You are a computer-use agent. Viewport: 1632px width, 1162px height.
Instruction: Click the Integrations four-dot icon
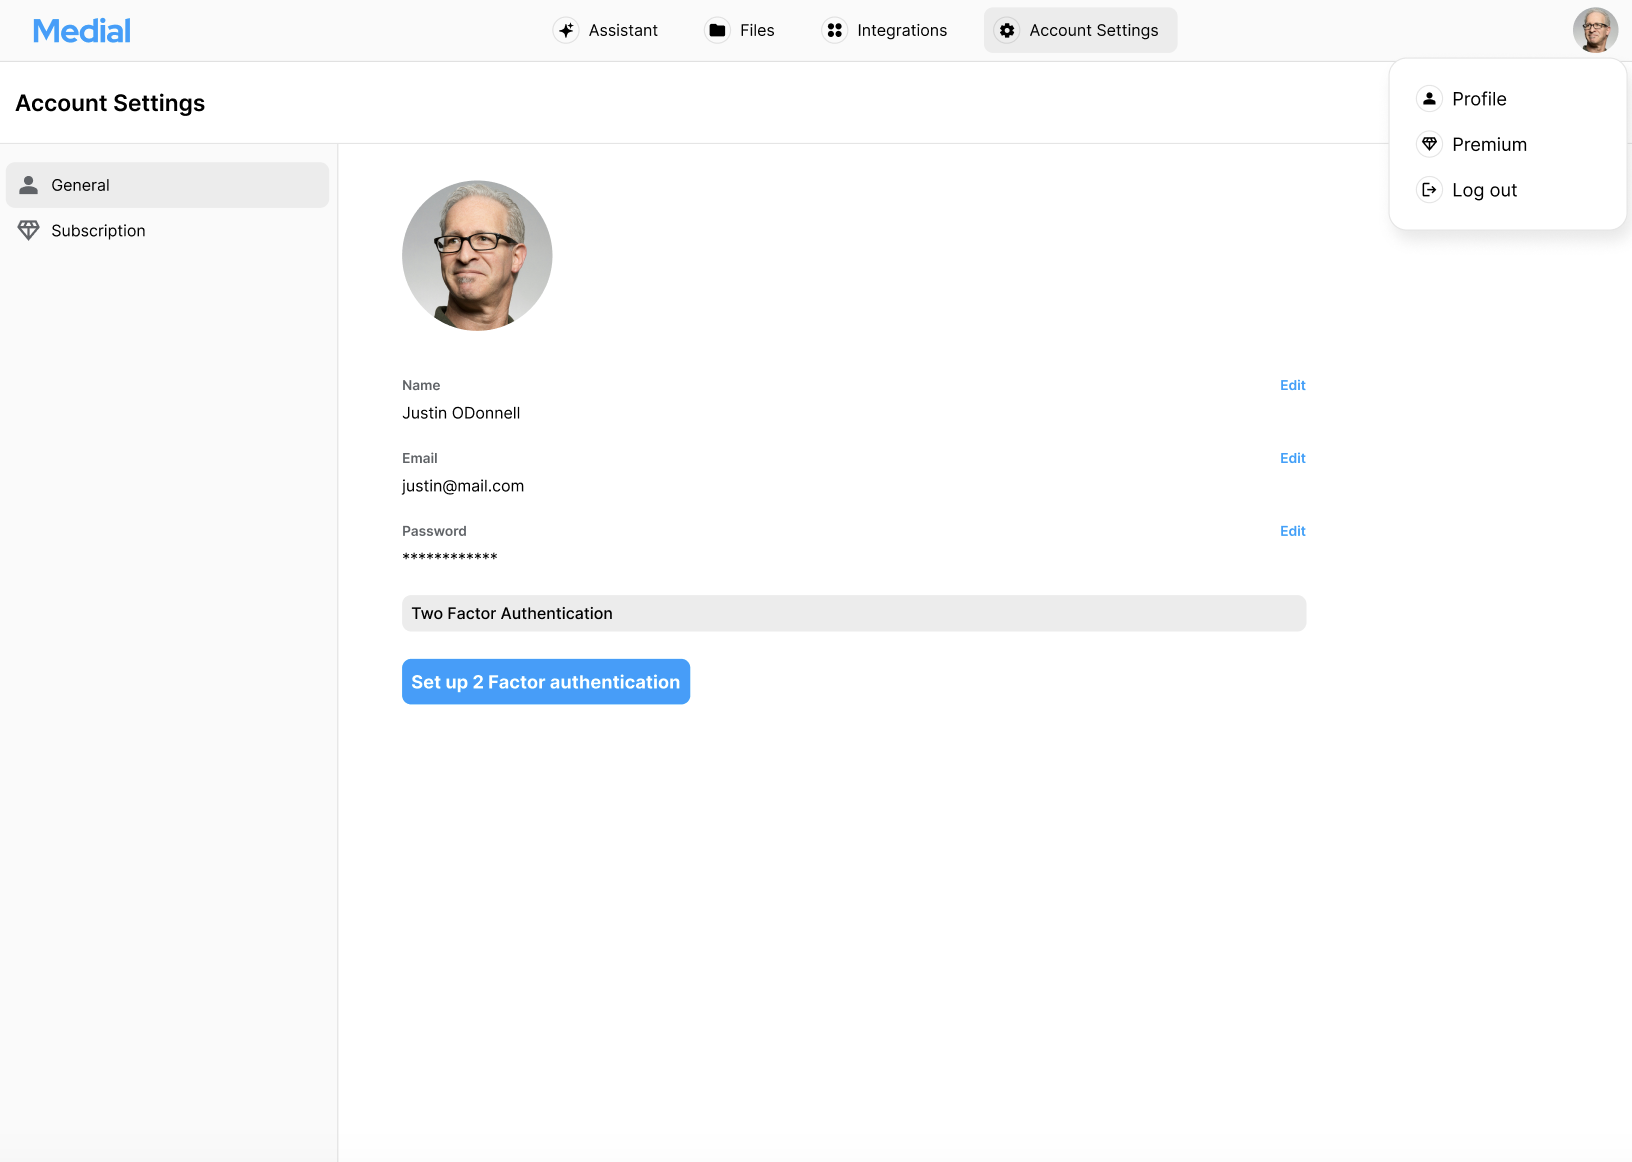[834, 31]
